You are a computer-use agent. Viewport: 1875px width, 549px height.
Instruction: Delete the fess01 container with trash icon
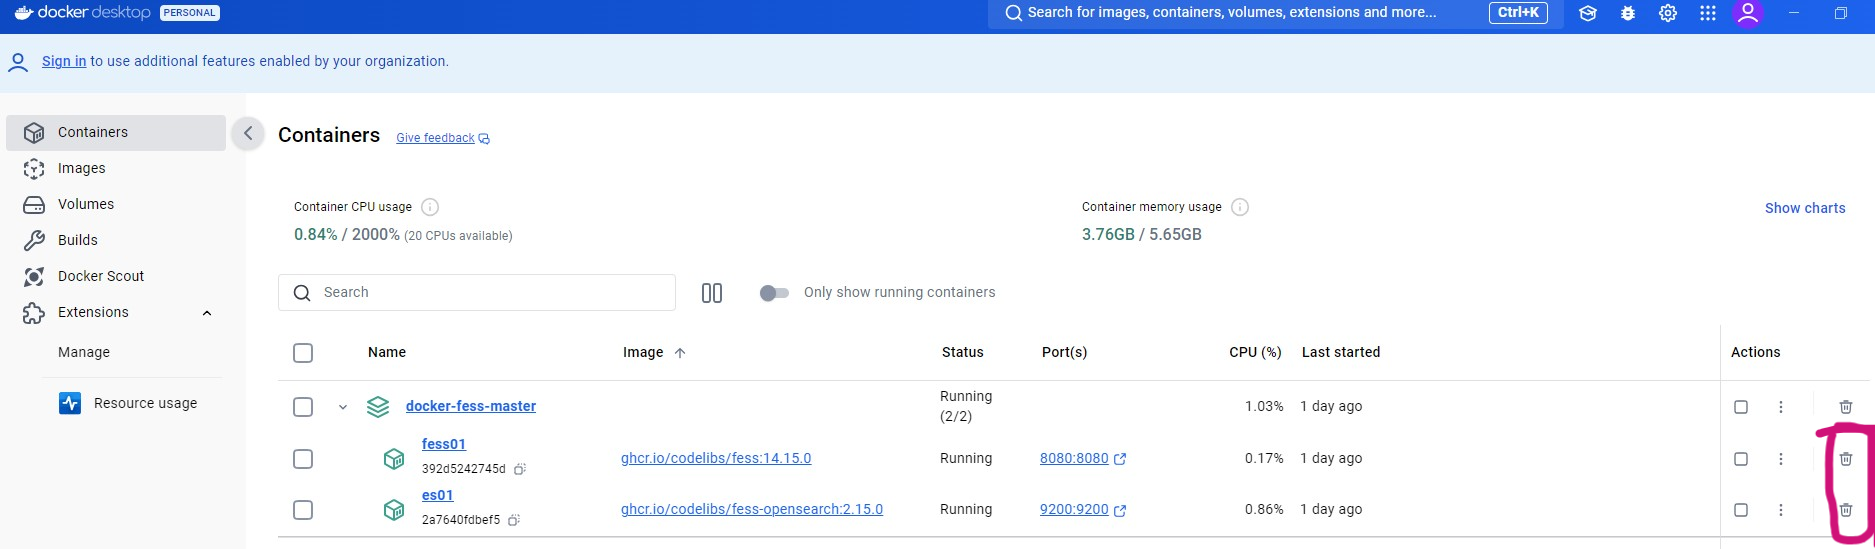click(1846, 459)
